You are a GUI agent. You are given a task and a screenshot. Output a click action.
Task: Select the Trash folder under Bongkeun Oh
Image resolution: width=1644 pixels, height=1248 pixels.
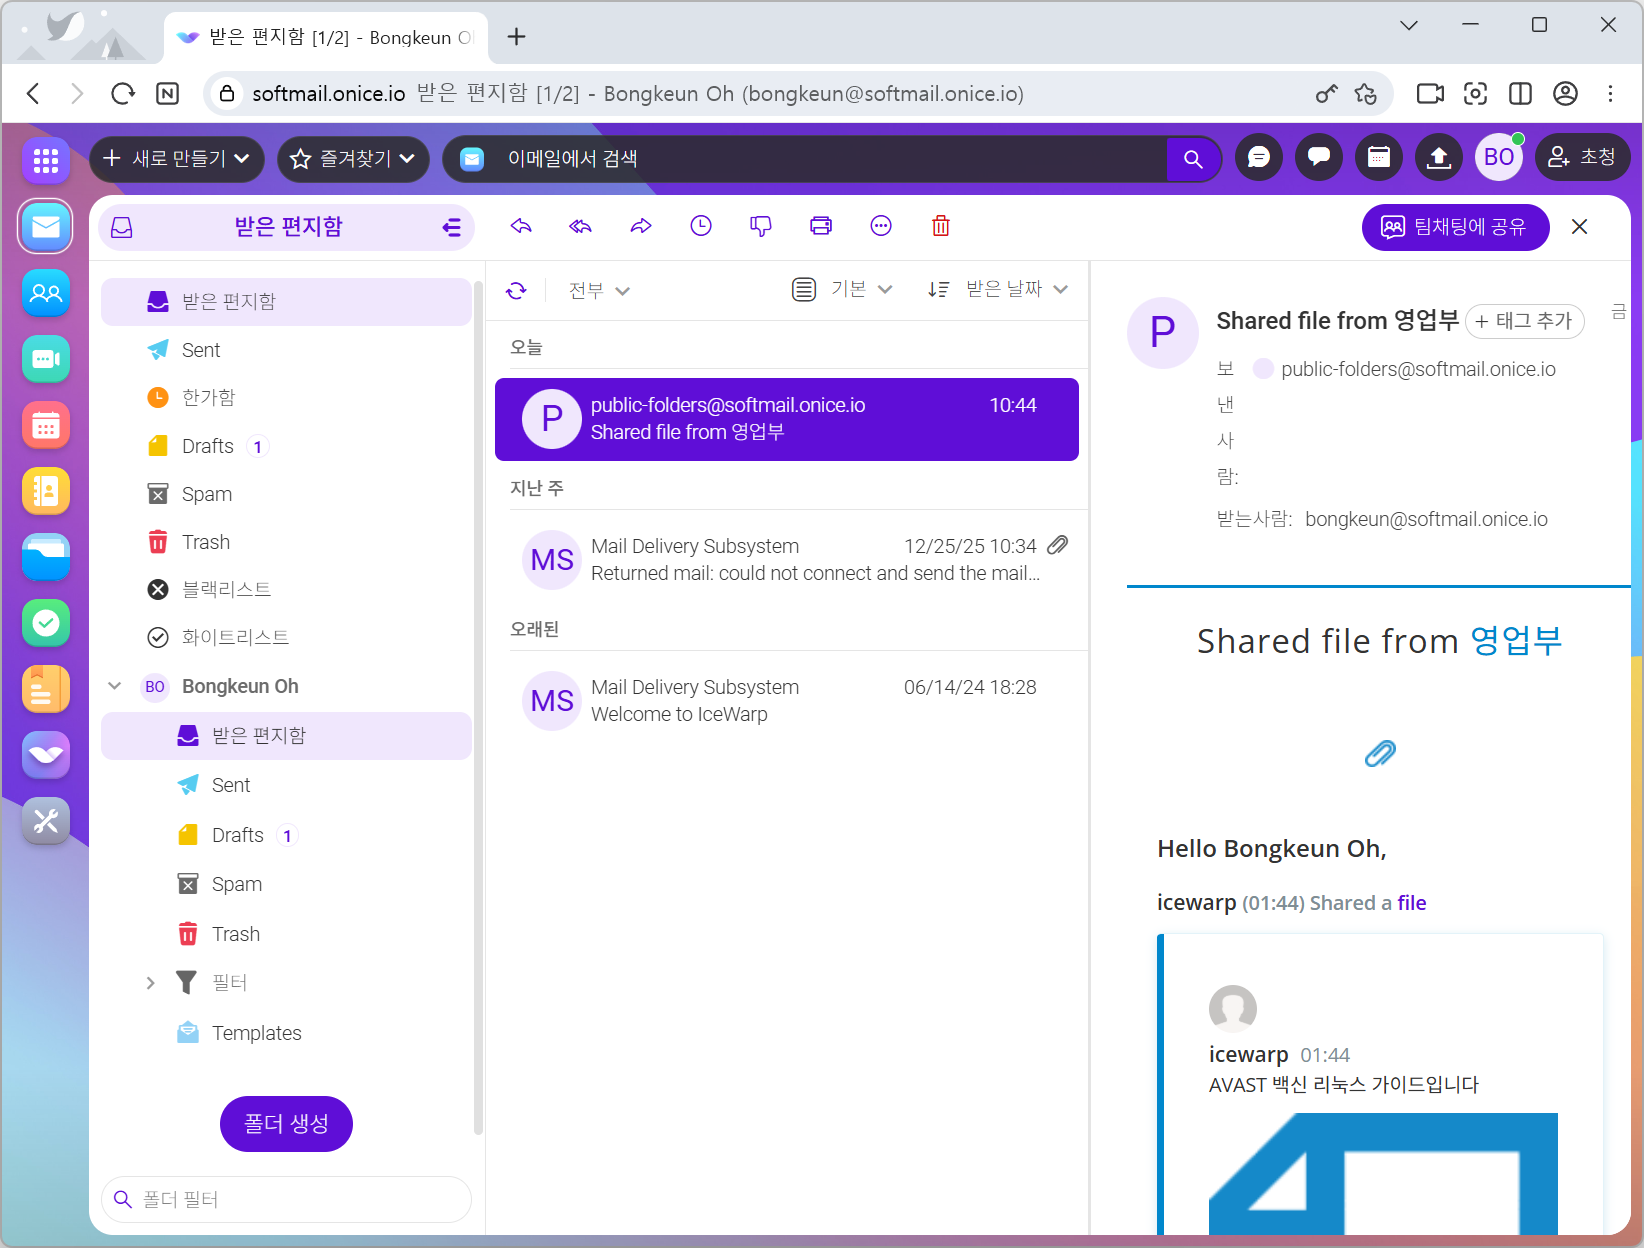235,934
